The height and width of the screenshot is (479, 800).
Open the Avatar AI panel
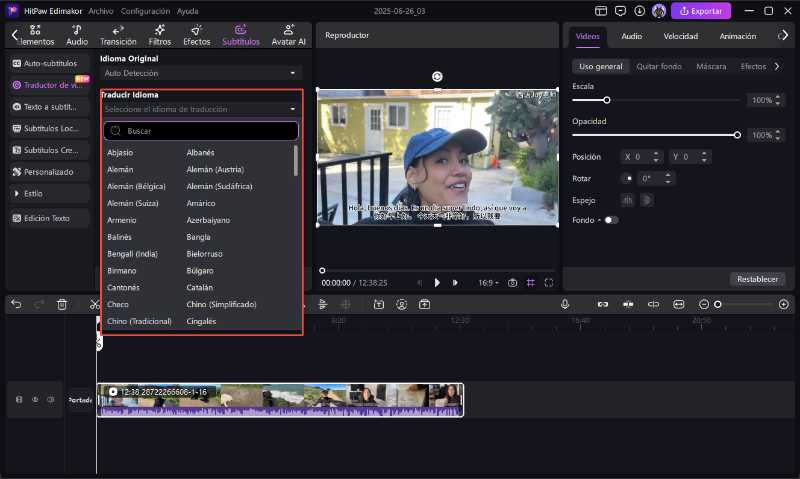[288, 35]
